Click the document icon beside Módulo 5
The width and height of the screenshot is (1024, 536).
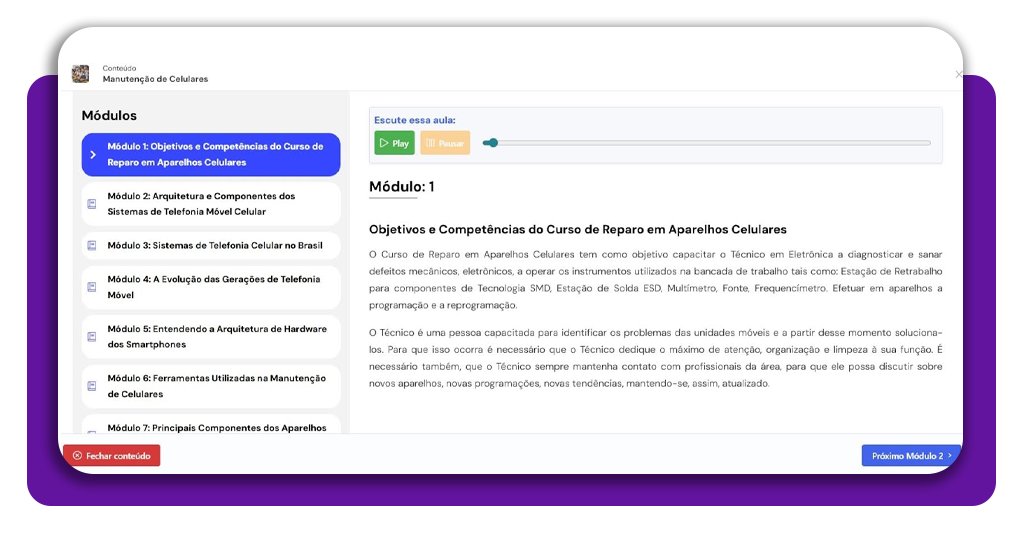click(x=92, y=336)
